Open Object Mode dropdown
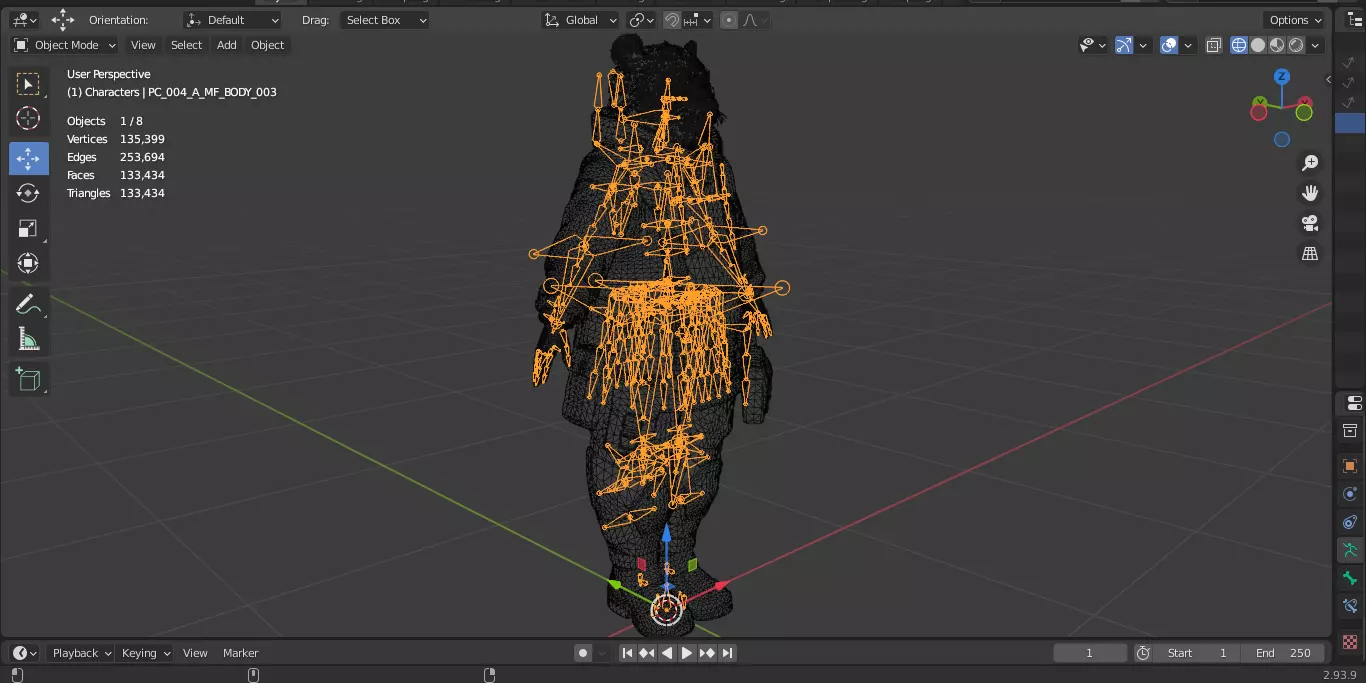Image resolution: width=1366 pixels, height=683 pixels. 65,45
